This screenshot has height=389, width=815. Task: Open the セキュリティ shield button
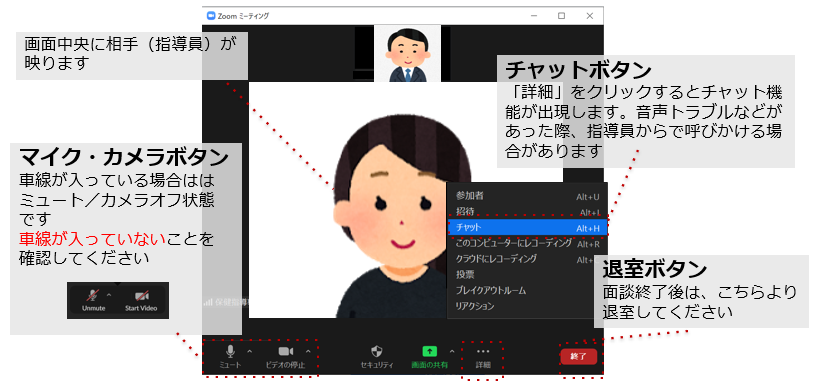click(x=377, y=357)
